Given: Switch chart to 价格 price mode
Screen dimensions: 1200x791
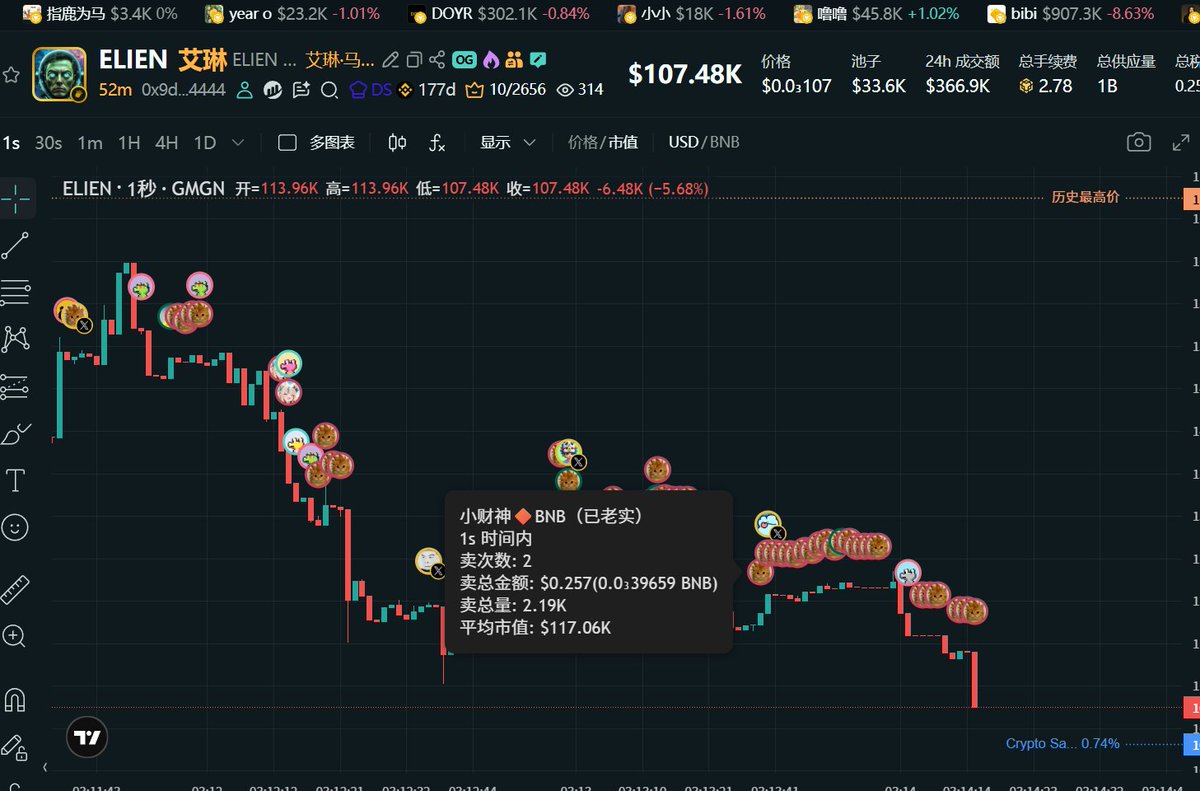Looking at the screenshot, I should 583,143.
